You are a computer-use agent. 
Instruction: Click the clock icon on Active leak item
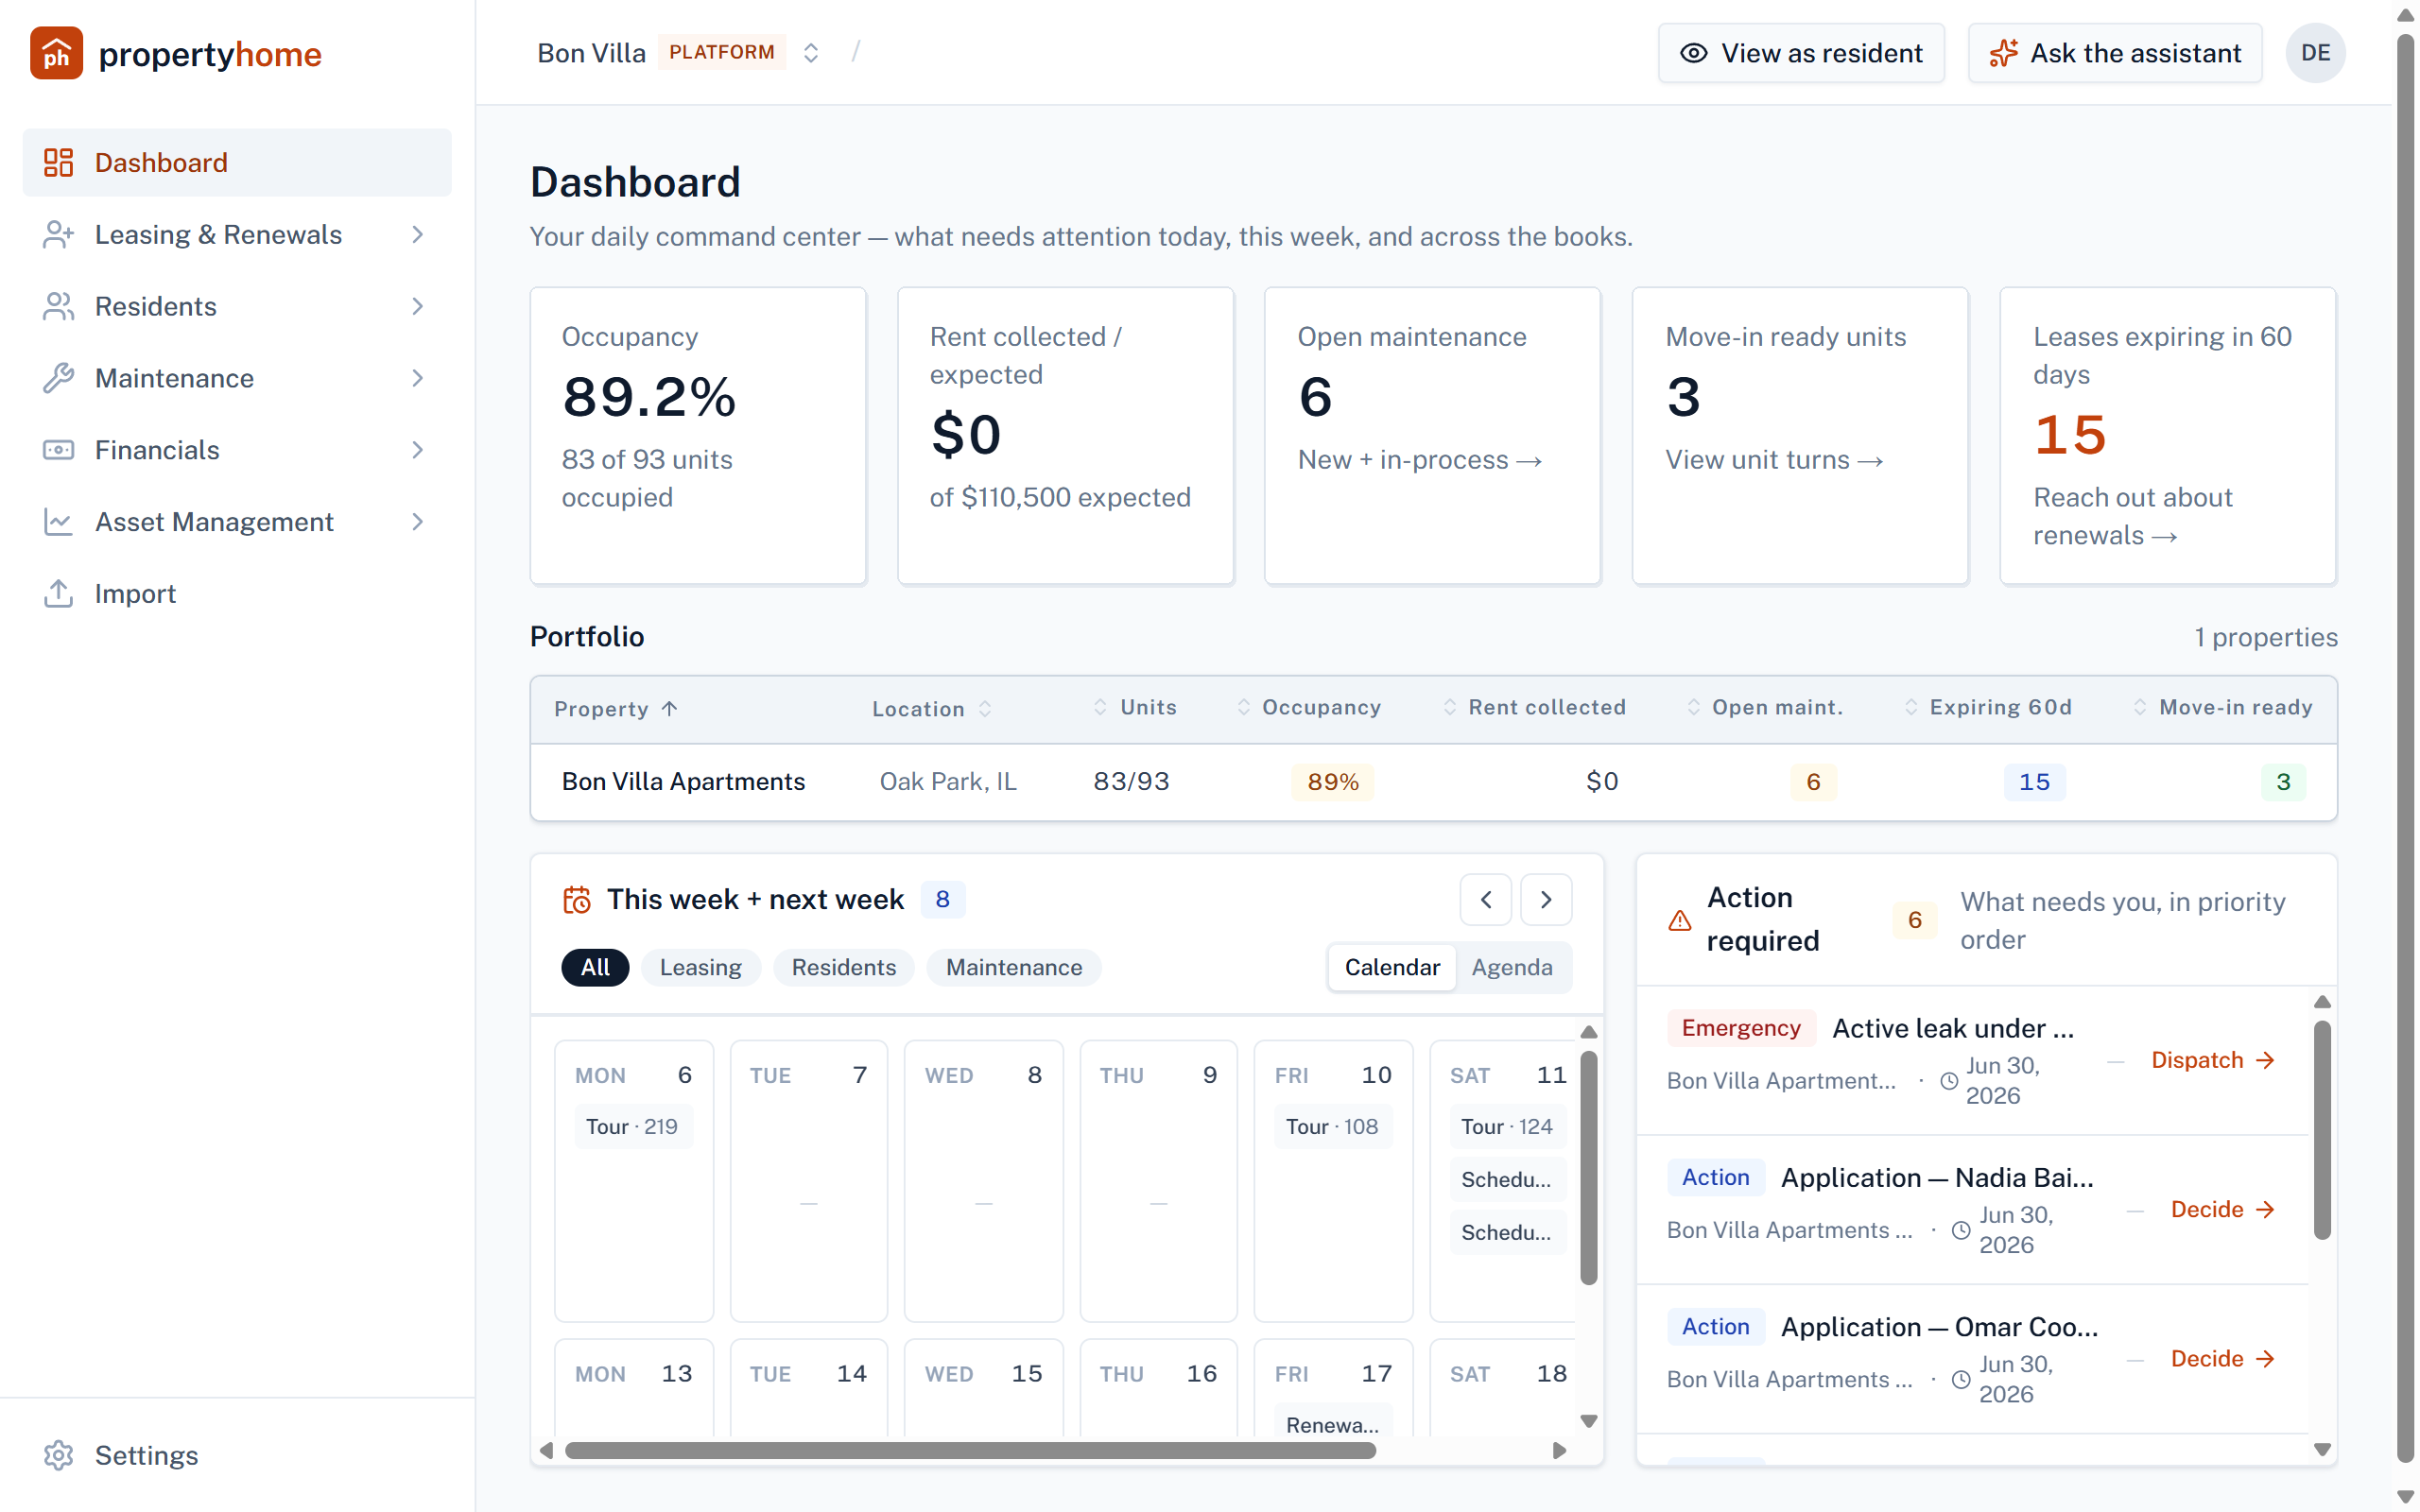click(1949, 1081)
